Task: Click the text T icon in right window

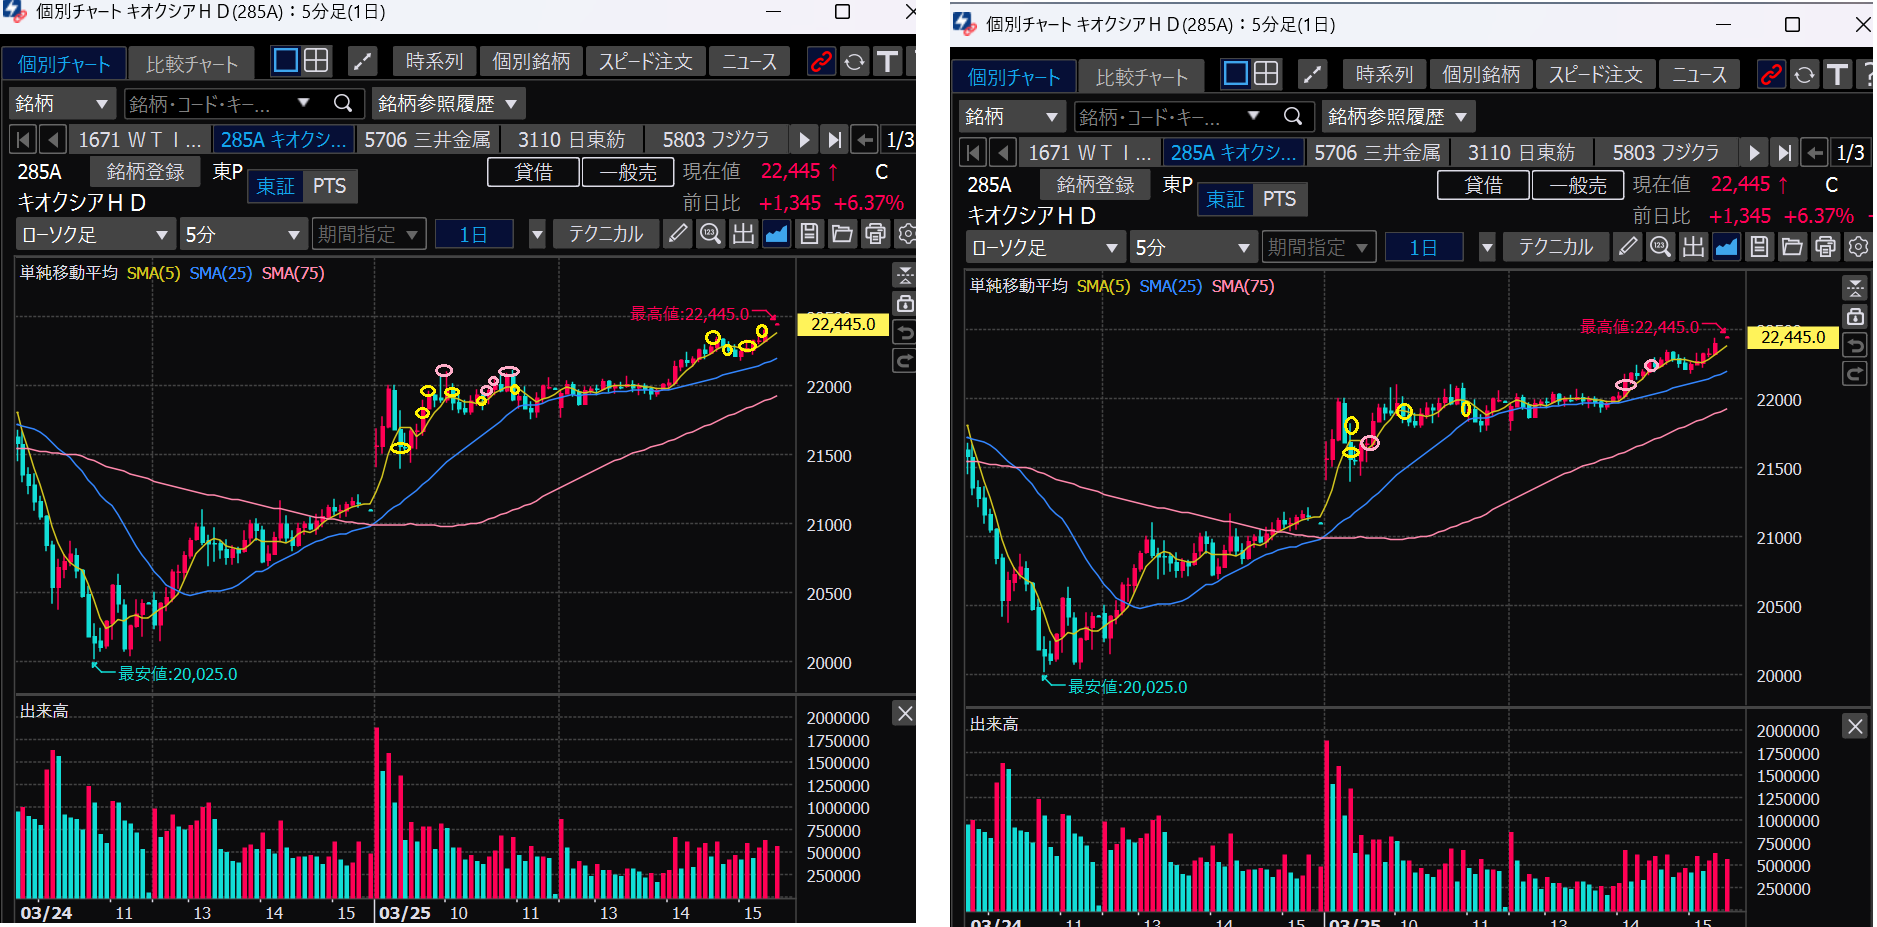Action: point(1837,75)
